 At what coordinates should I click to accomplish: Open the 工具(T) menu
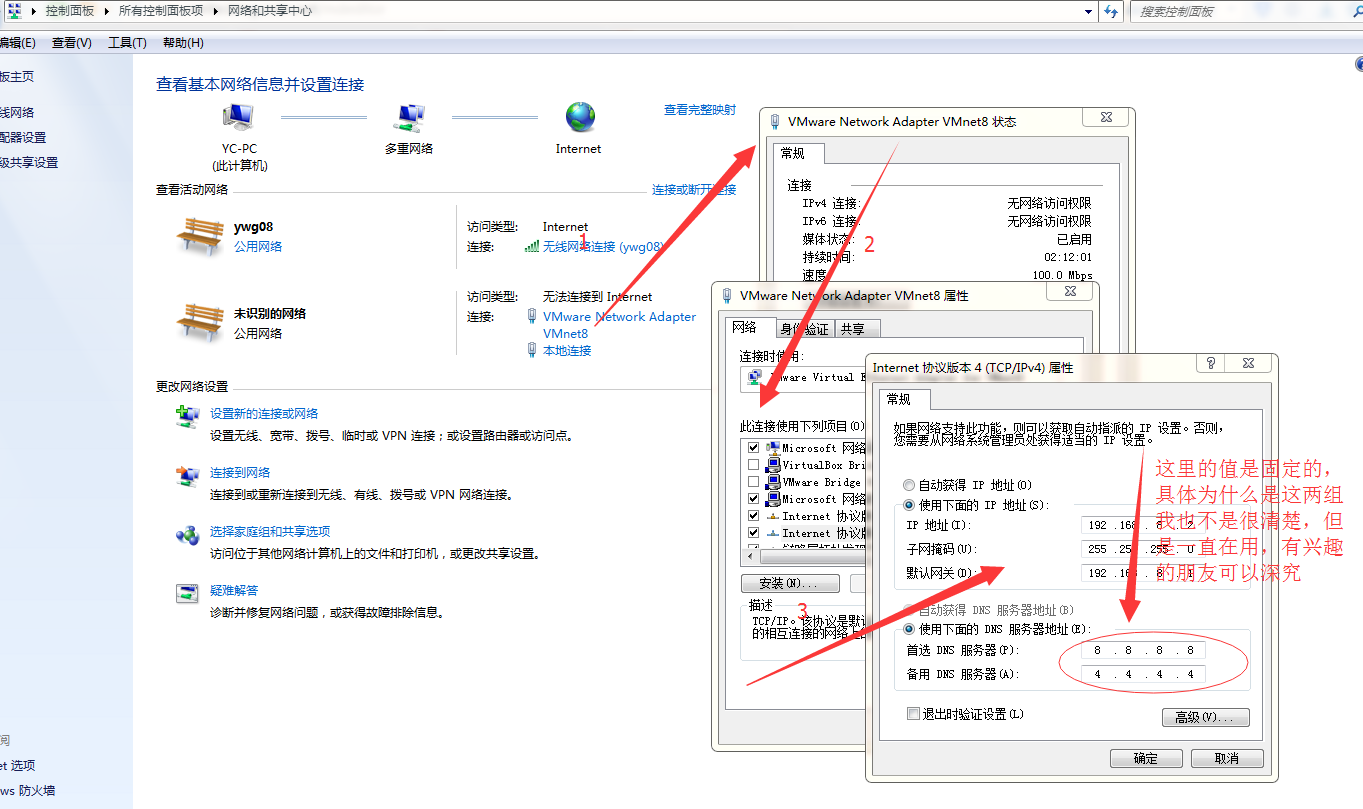click(x=127, y=43)
